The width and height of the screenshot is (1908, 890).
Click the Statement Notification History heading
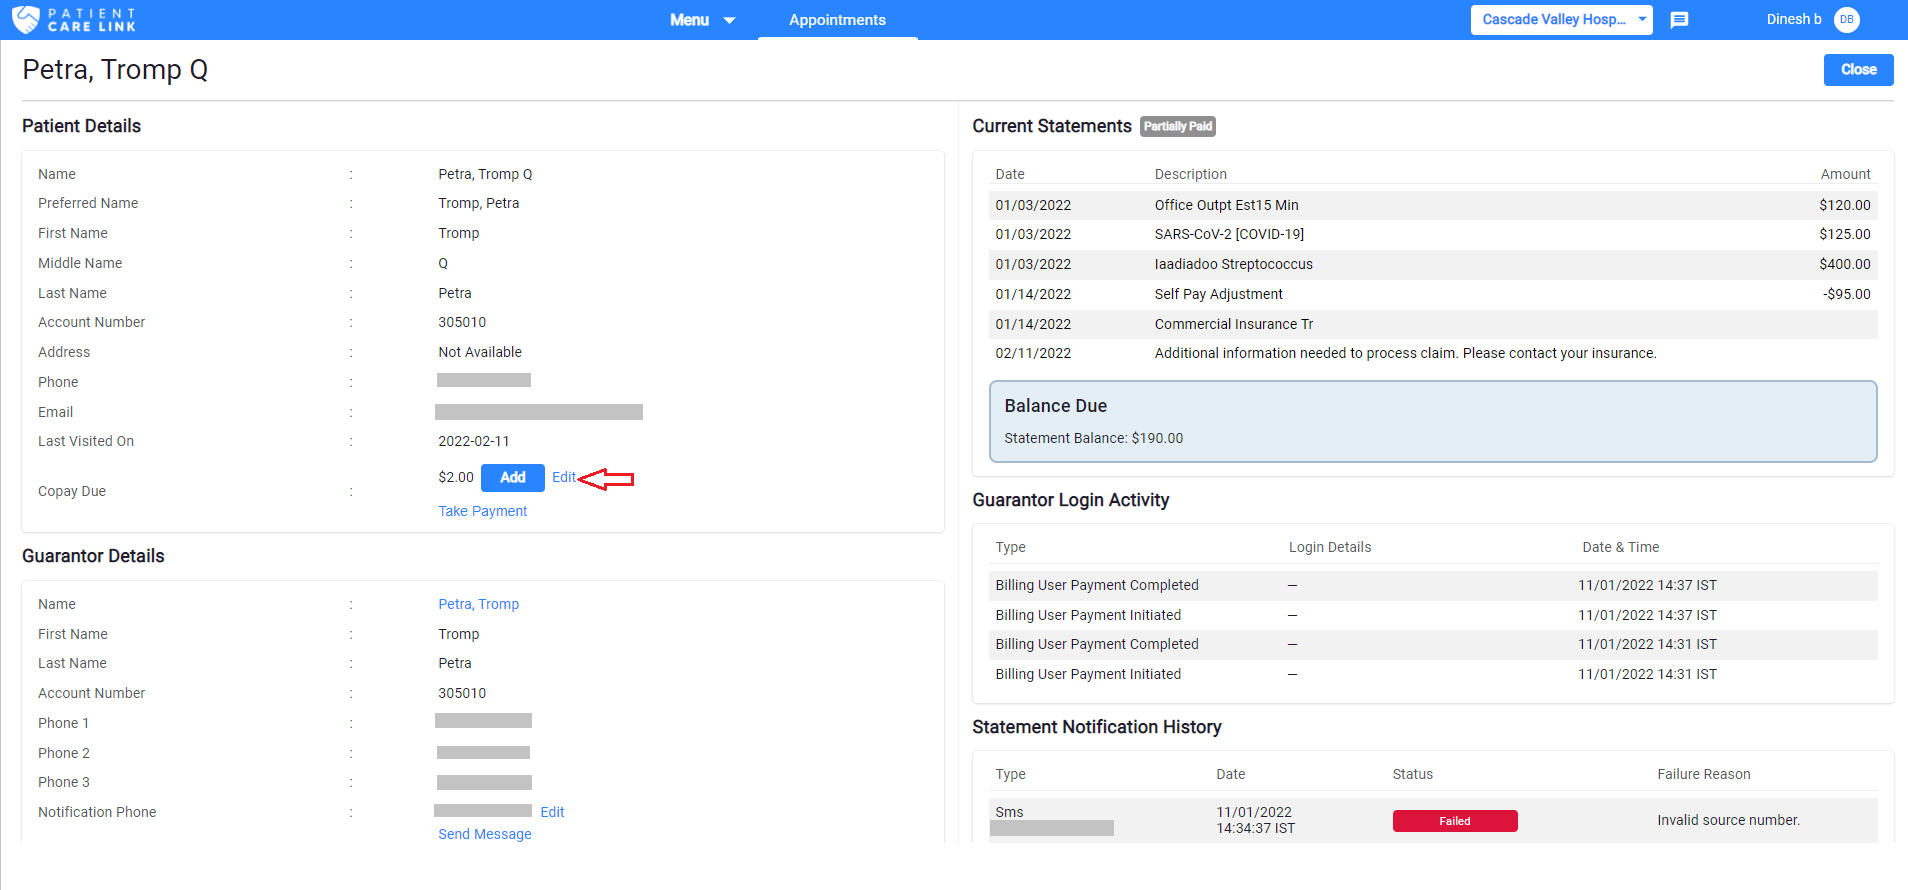point(1096,727)
